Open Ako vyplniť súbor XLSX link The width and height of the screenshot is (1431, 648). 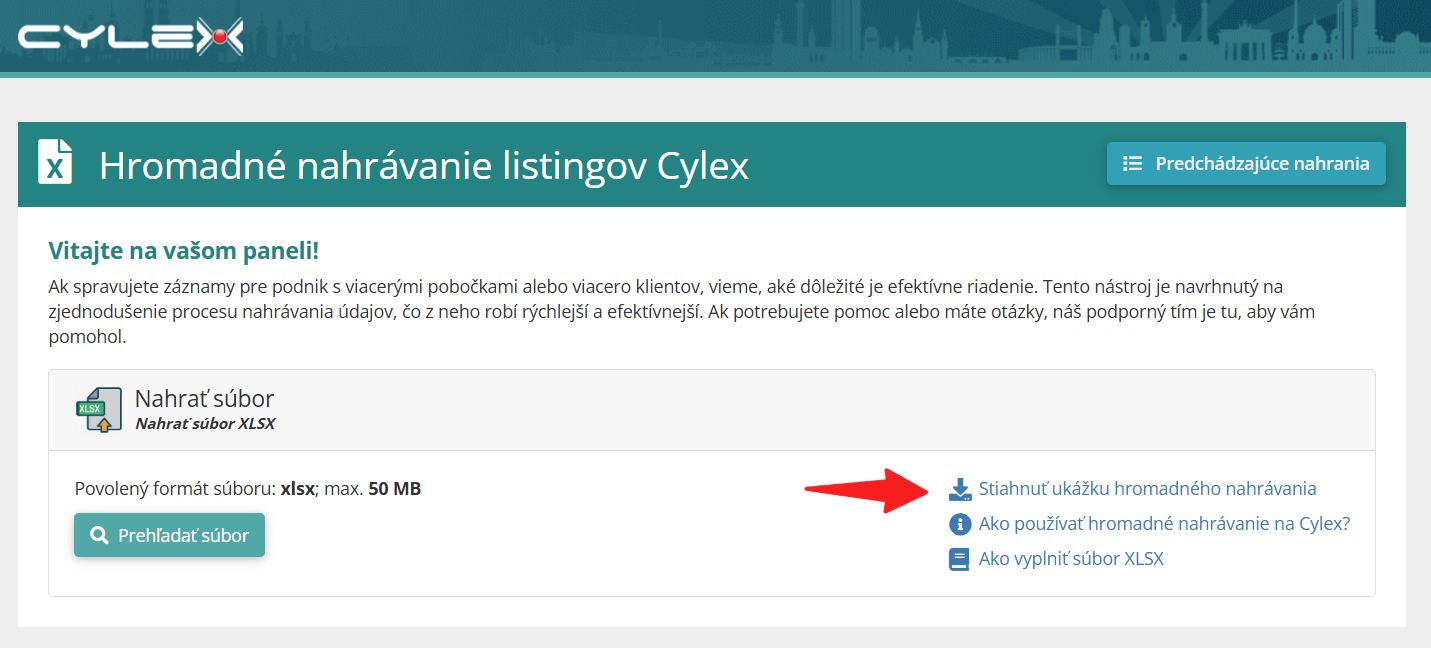point(1071,559)
